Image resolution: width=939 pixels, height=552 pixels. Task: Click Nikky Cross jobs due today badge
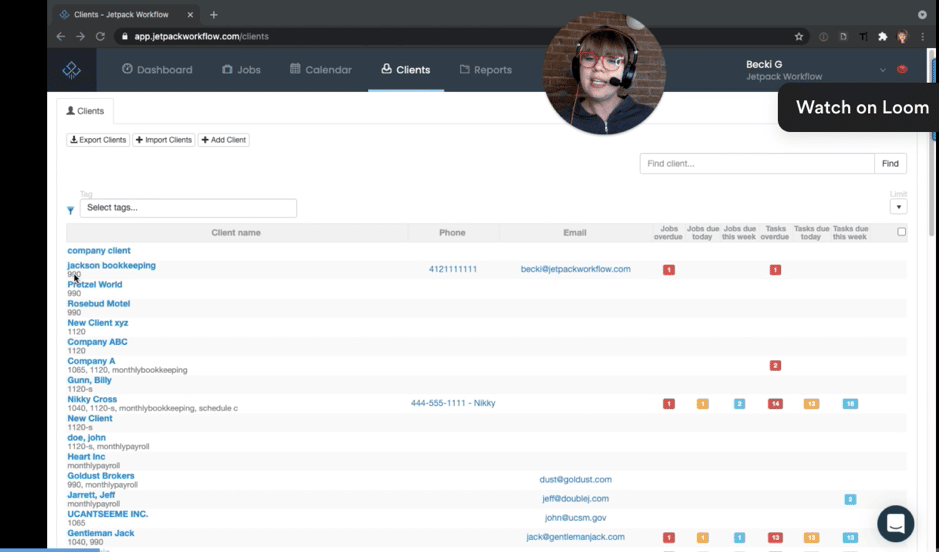point(702,404)
